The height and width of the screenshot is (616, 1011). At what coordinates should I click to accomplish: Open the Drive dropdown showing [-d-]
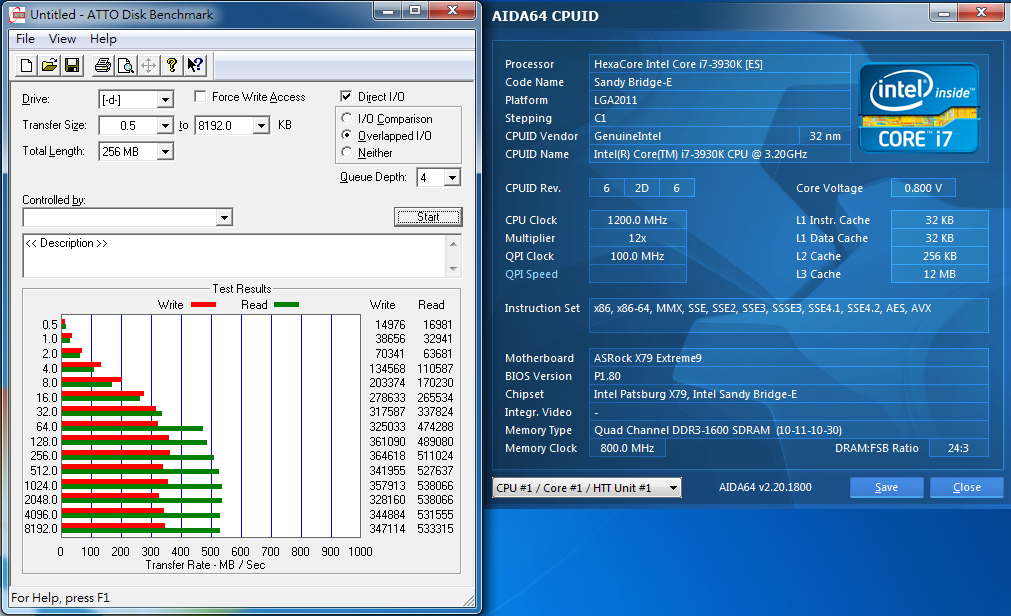pos(165,99)
